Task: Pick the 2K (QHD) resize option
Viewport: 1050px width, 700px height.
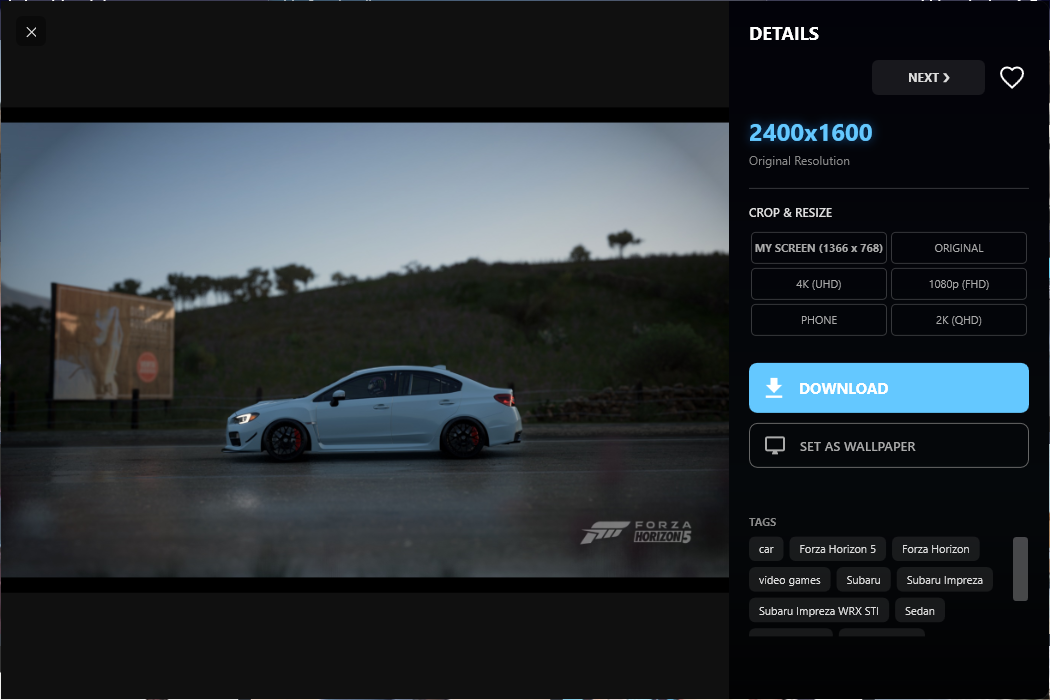Action: coord(958,320)
